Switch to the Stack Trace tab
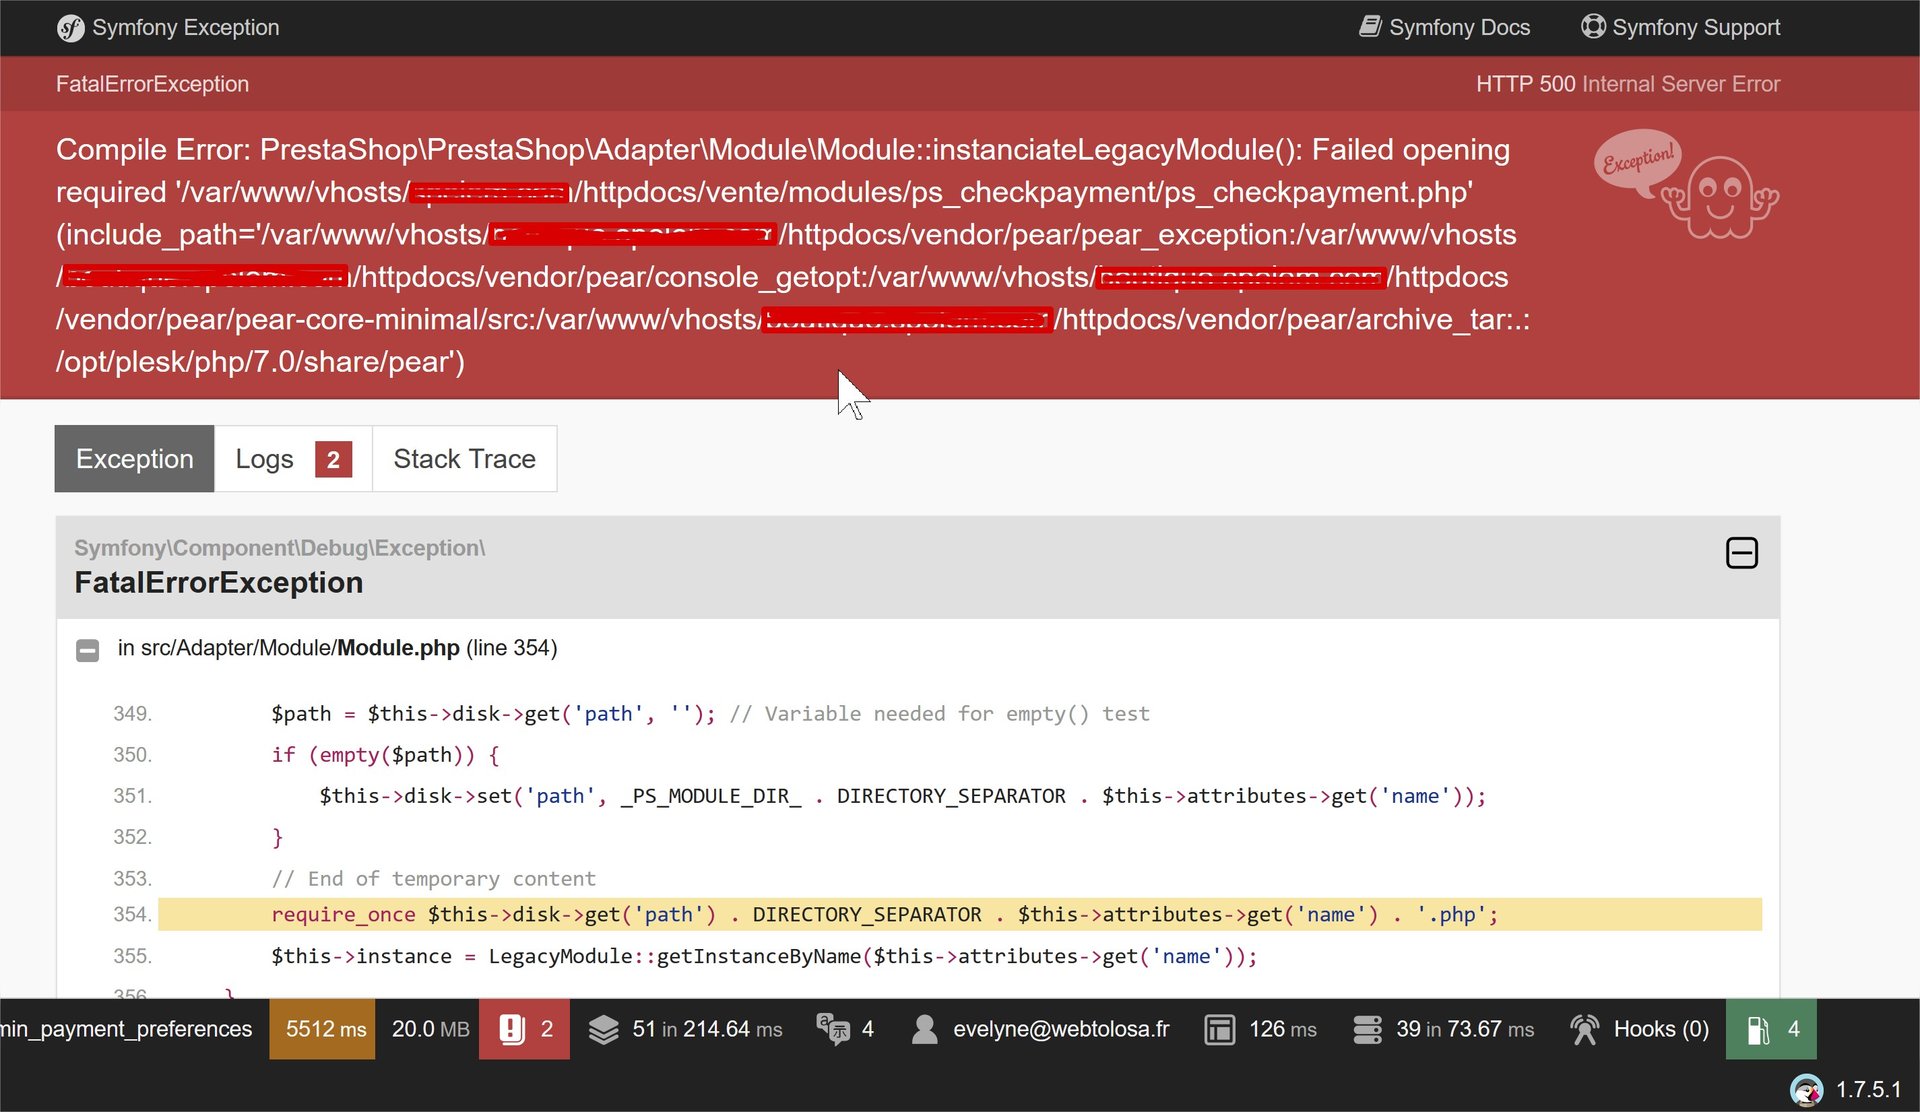Viewport: 1920px width, 1112px height. click(x=464, y=459)
